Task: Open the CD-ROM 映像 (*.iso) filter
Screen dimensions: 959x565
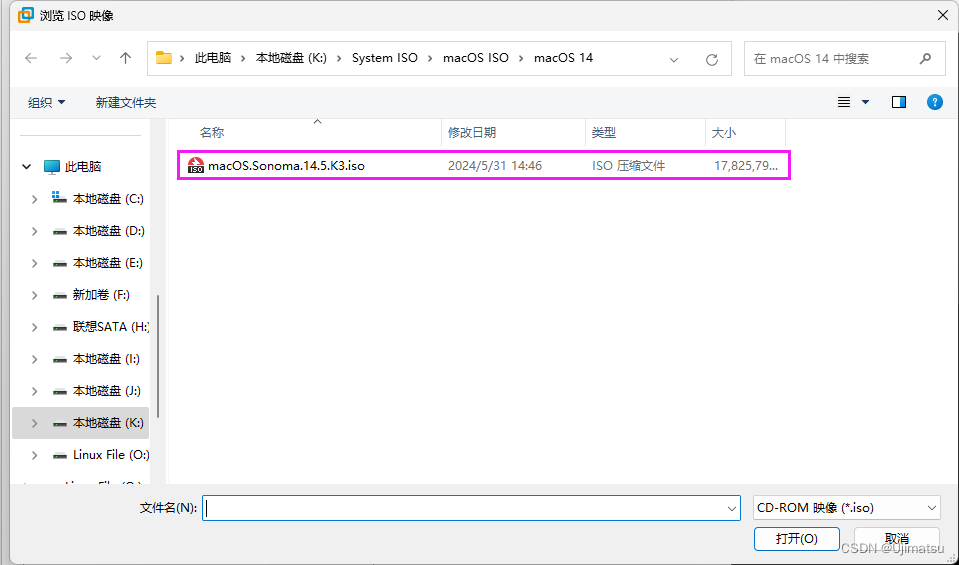Action: [x=846, y=508]
